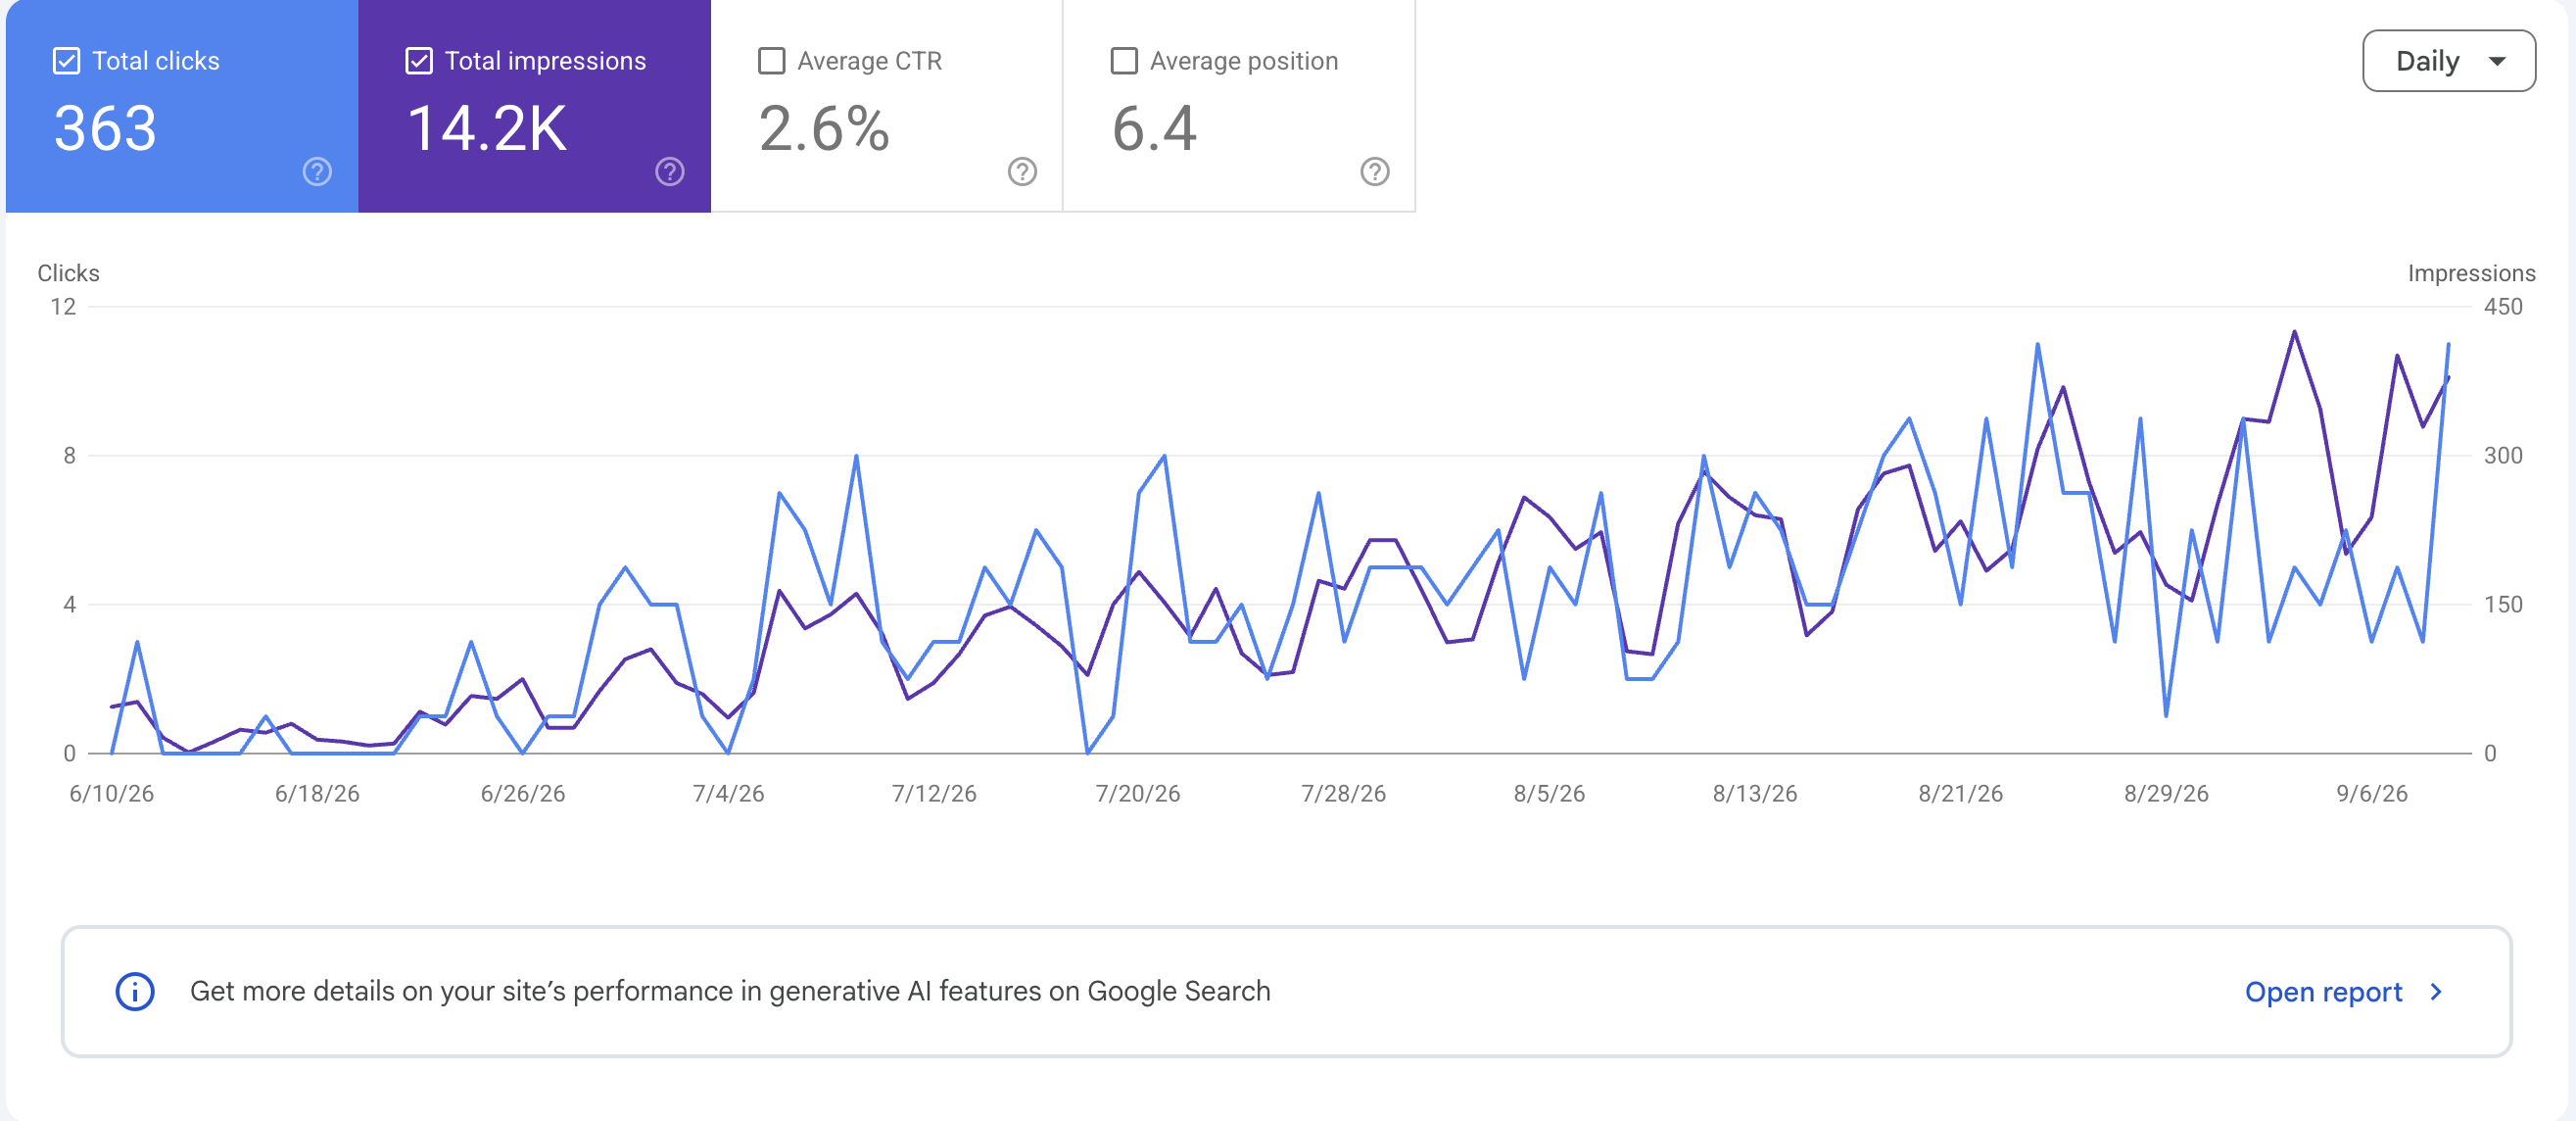Screen dimensions: 2576x1121
Task: Open the Daily granularity dropdown
Action: coord(2449,61)
